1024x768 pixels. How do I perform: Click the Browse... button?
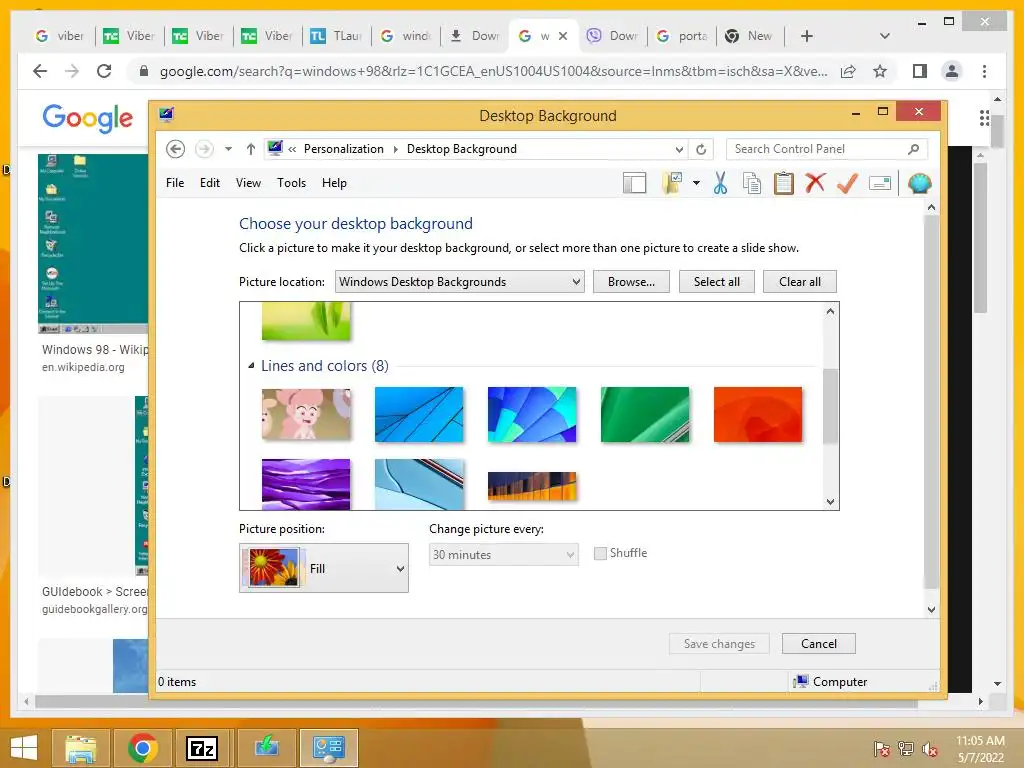pyautogui.click(x=631, y=281)
